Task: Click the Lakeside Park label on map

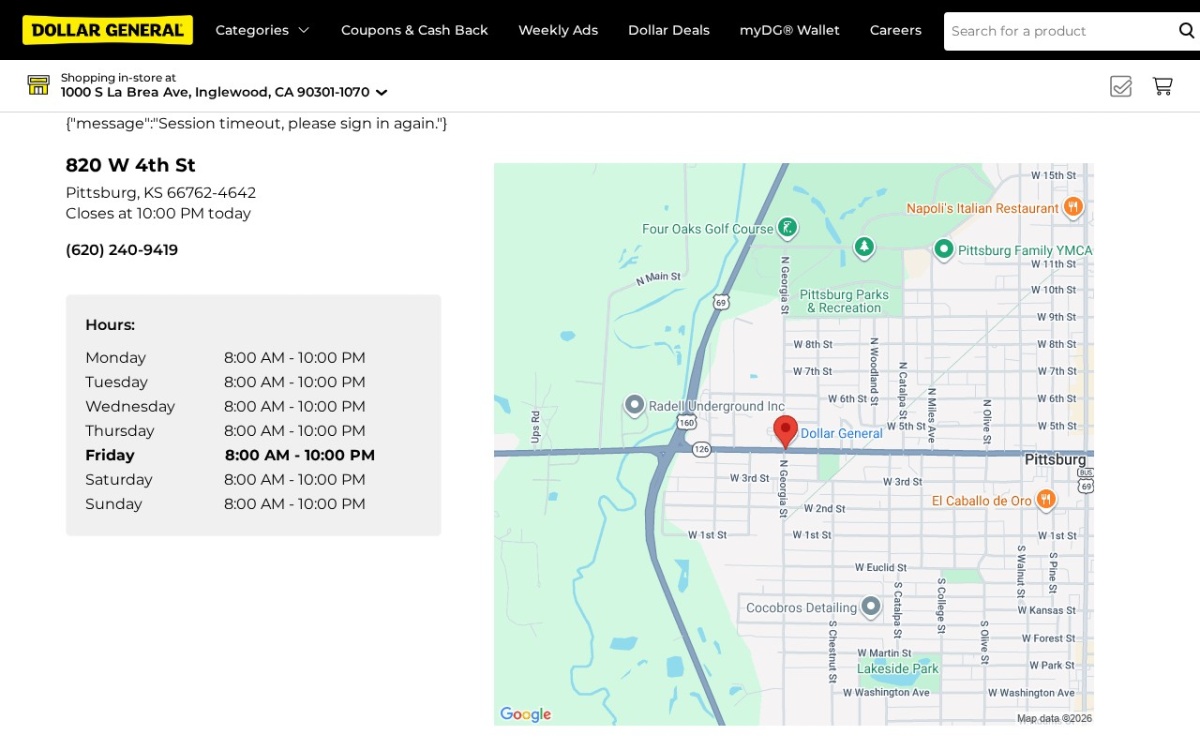Action: 898,668
